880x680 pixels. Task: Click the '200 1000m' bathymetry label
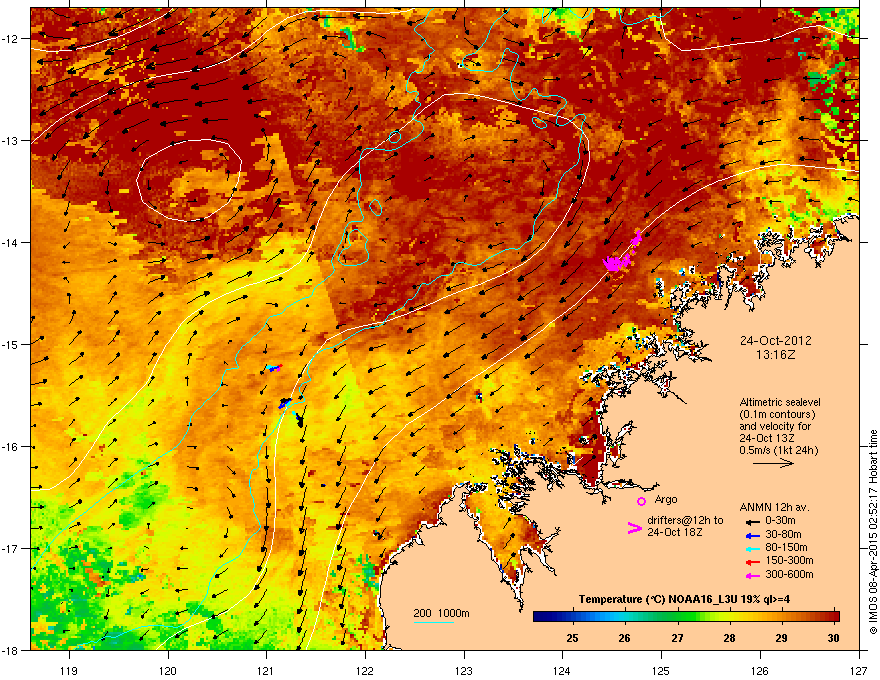click(x=441, y=613)
